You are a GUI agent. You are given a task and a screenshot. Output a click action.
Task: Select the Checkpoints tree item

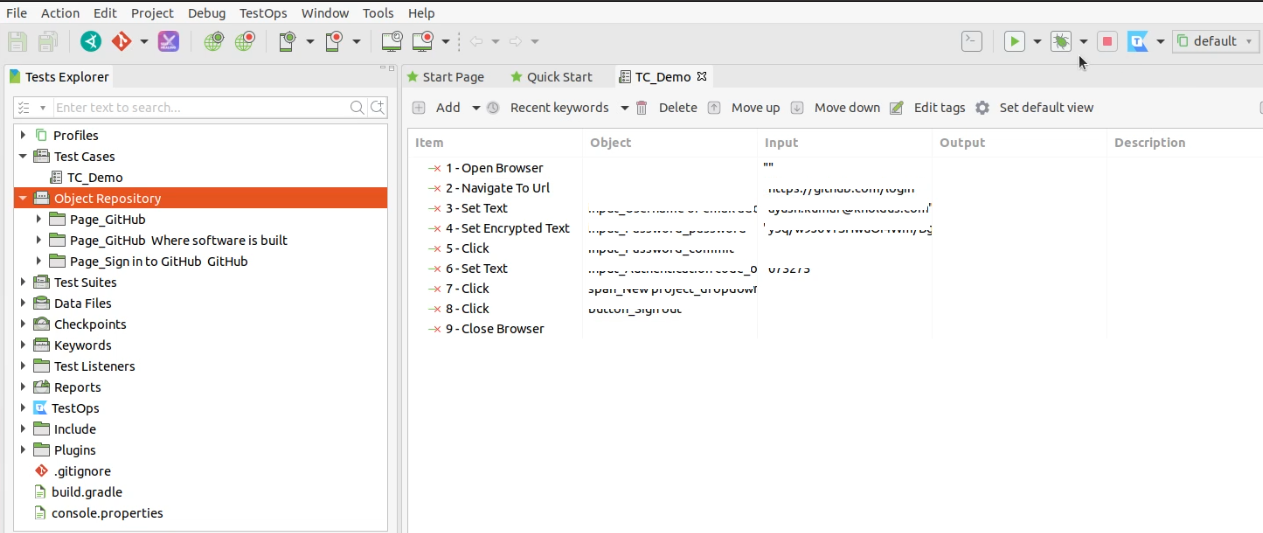(x=80, y=324)
